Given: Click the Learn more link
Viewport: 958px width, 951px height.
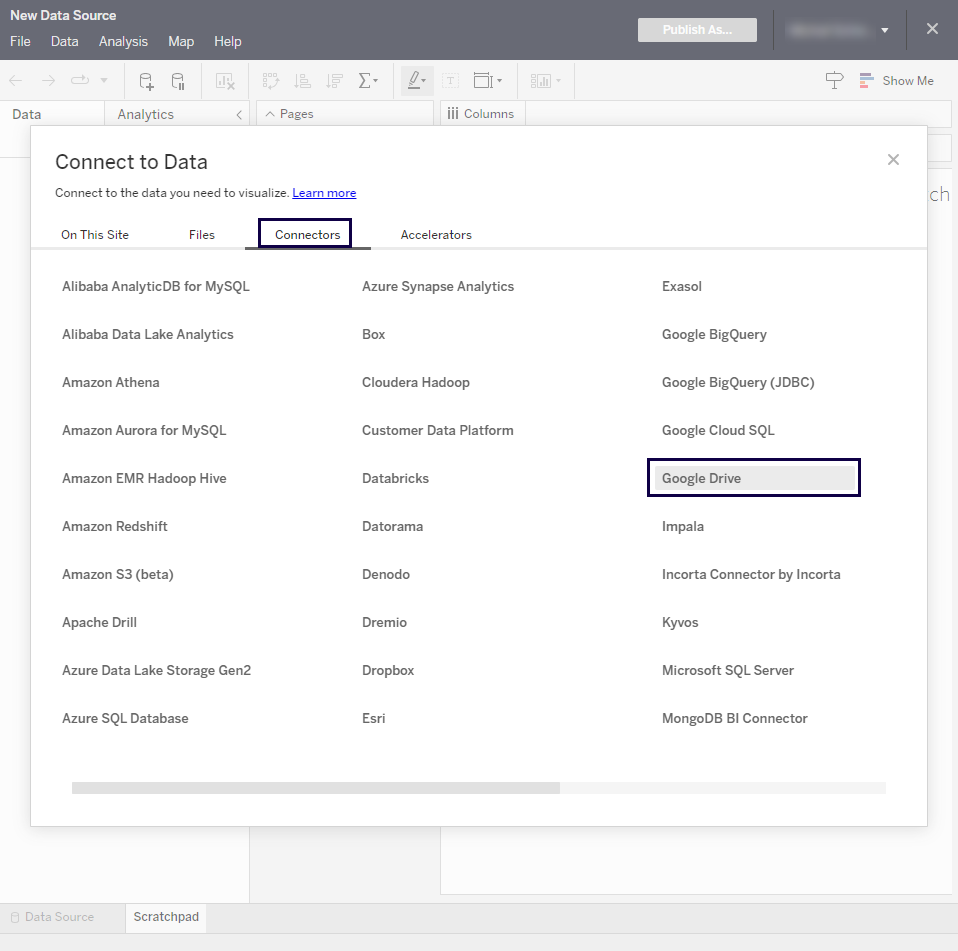Looking at the screenshot, I should 324,193.
